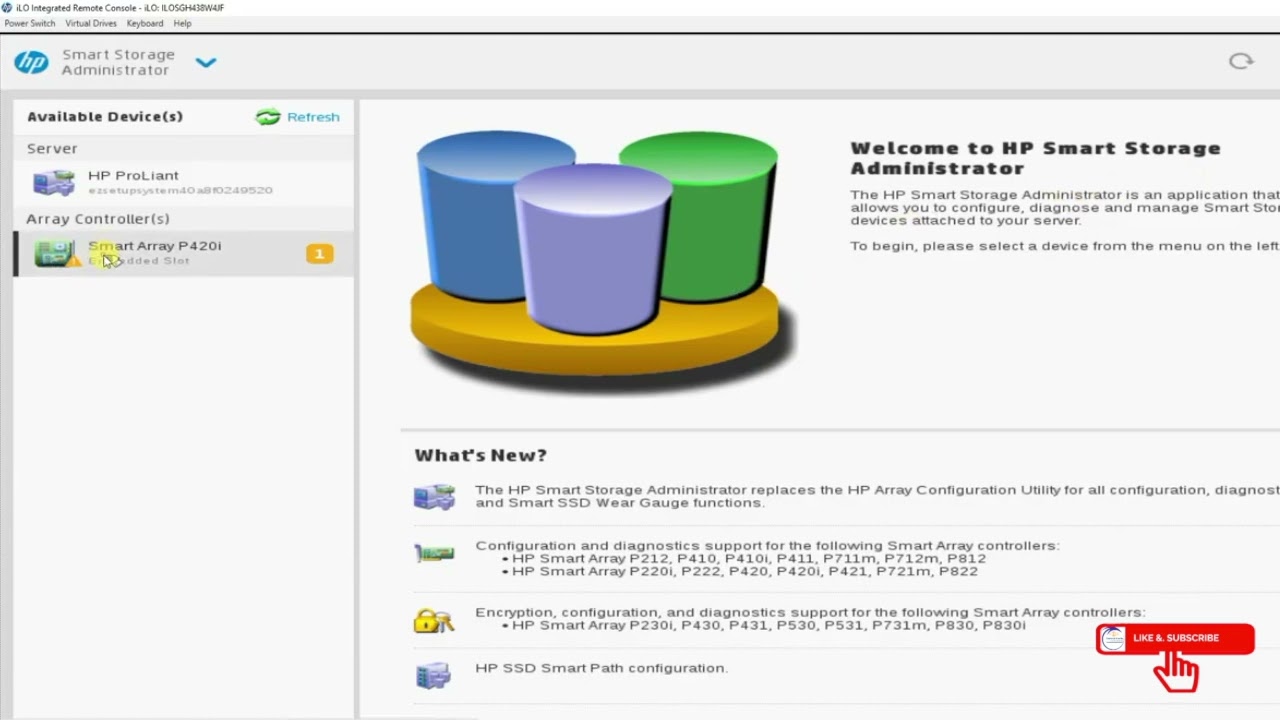1280x720 pixels.
Task: Click the Array Controller(s) section label
Action: [x=98, y=219]
